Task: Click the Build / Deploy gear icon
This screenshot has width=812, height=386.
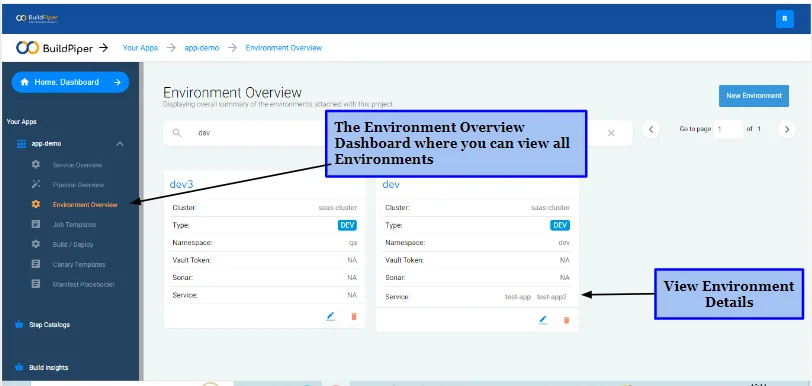Action: (35, 244)
